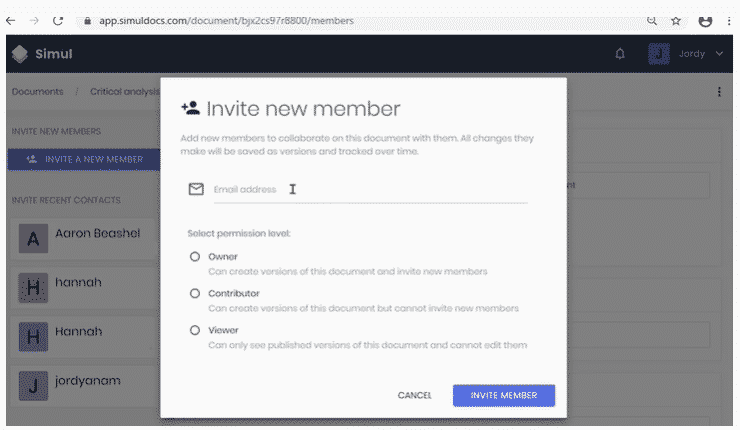Viewport: 740px width, 430px height.
Task: Click the Jordy user avatar
Action: point(659,54)
